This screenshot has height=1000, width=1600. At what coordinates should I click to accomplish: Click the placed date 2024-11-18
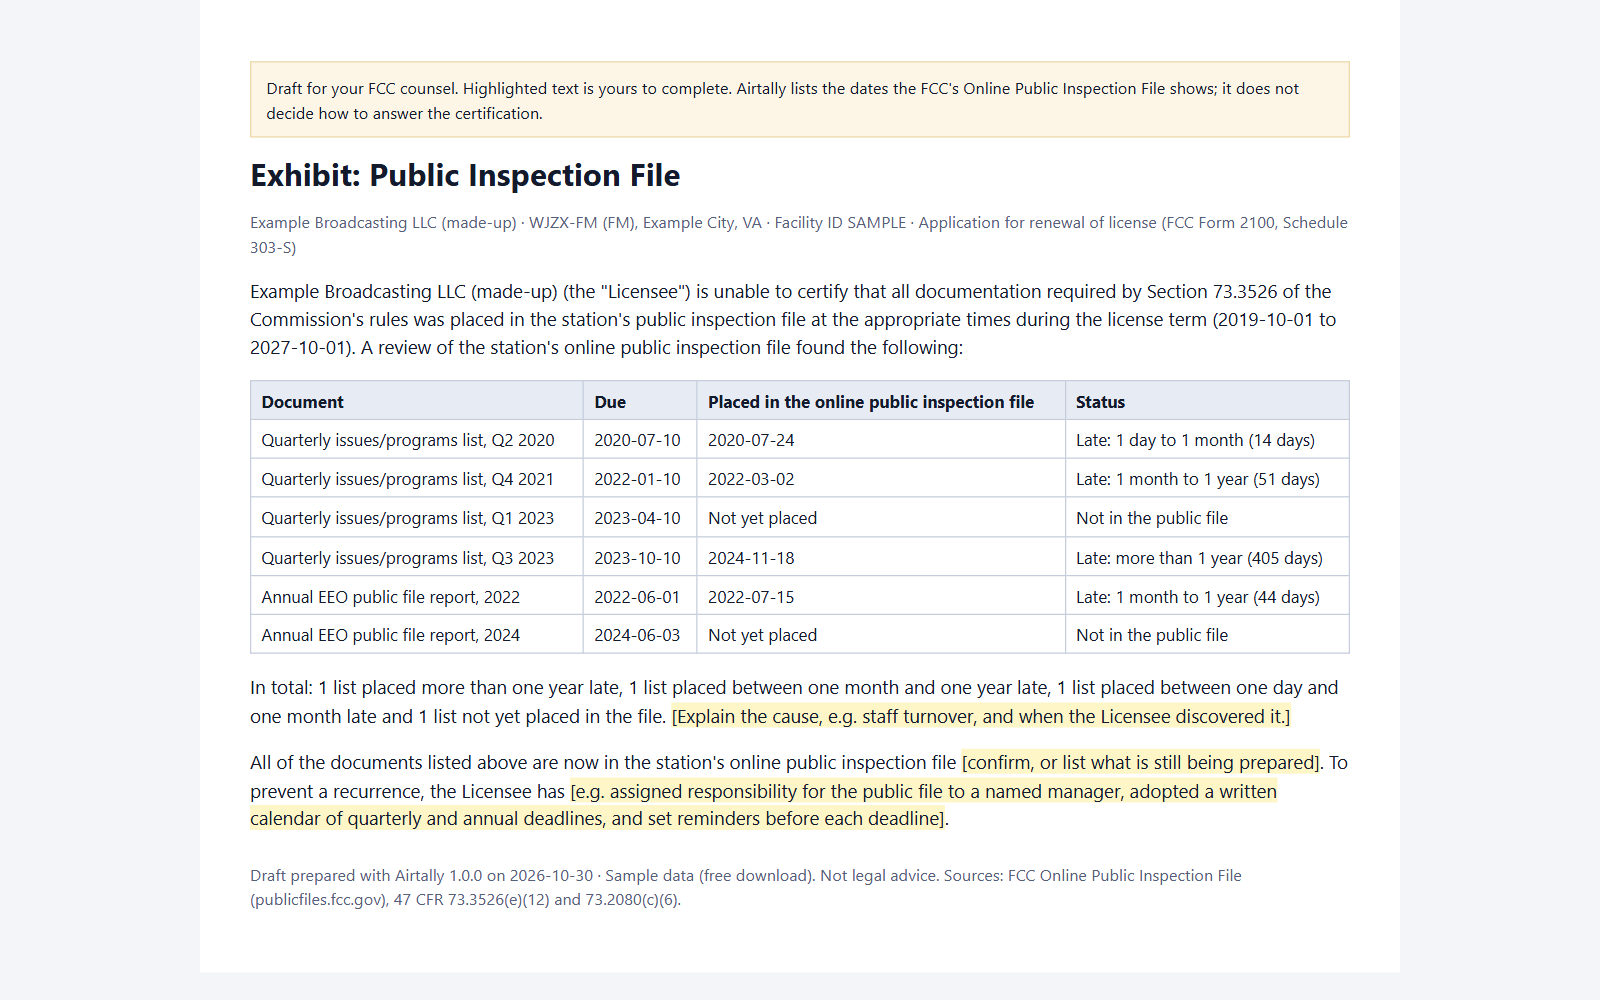(751, 558)
